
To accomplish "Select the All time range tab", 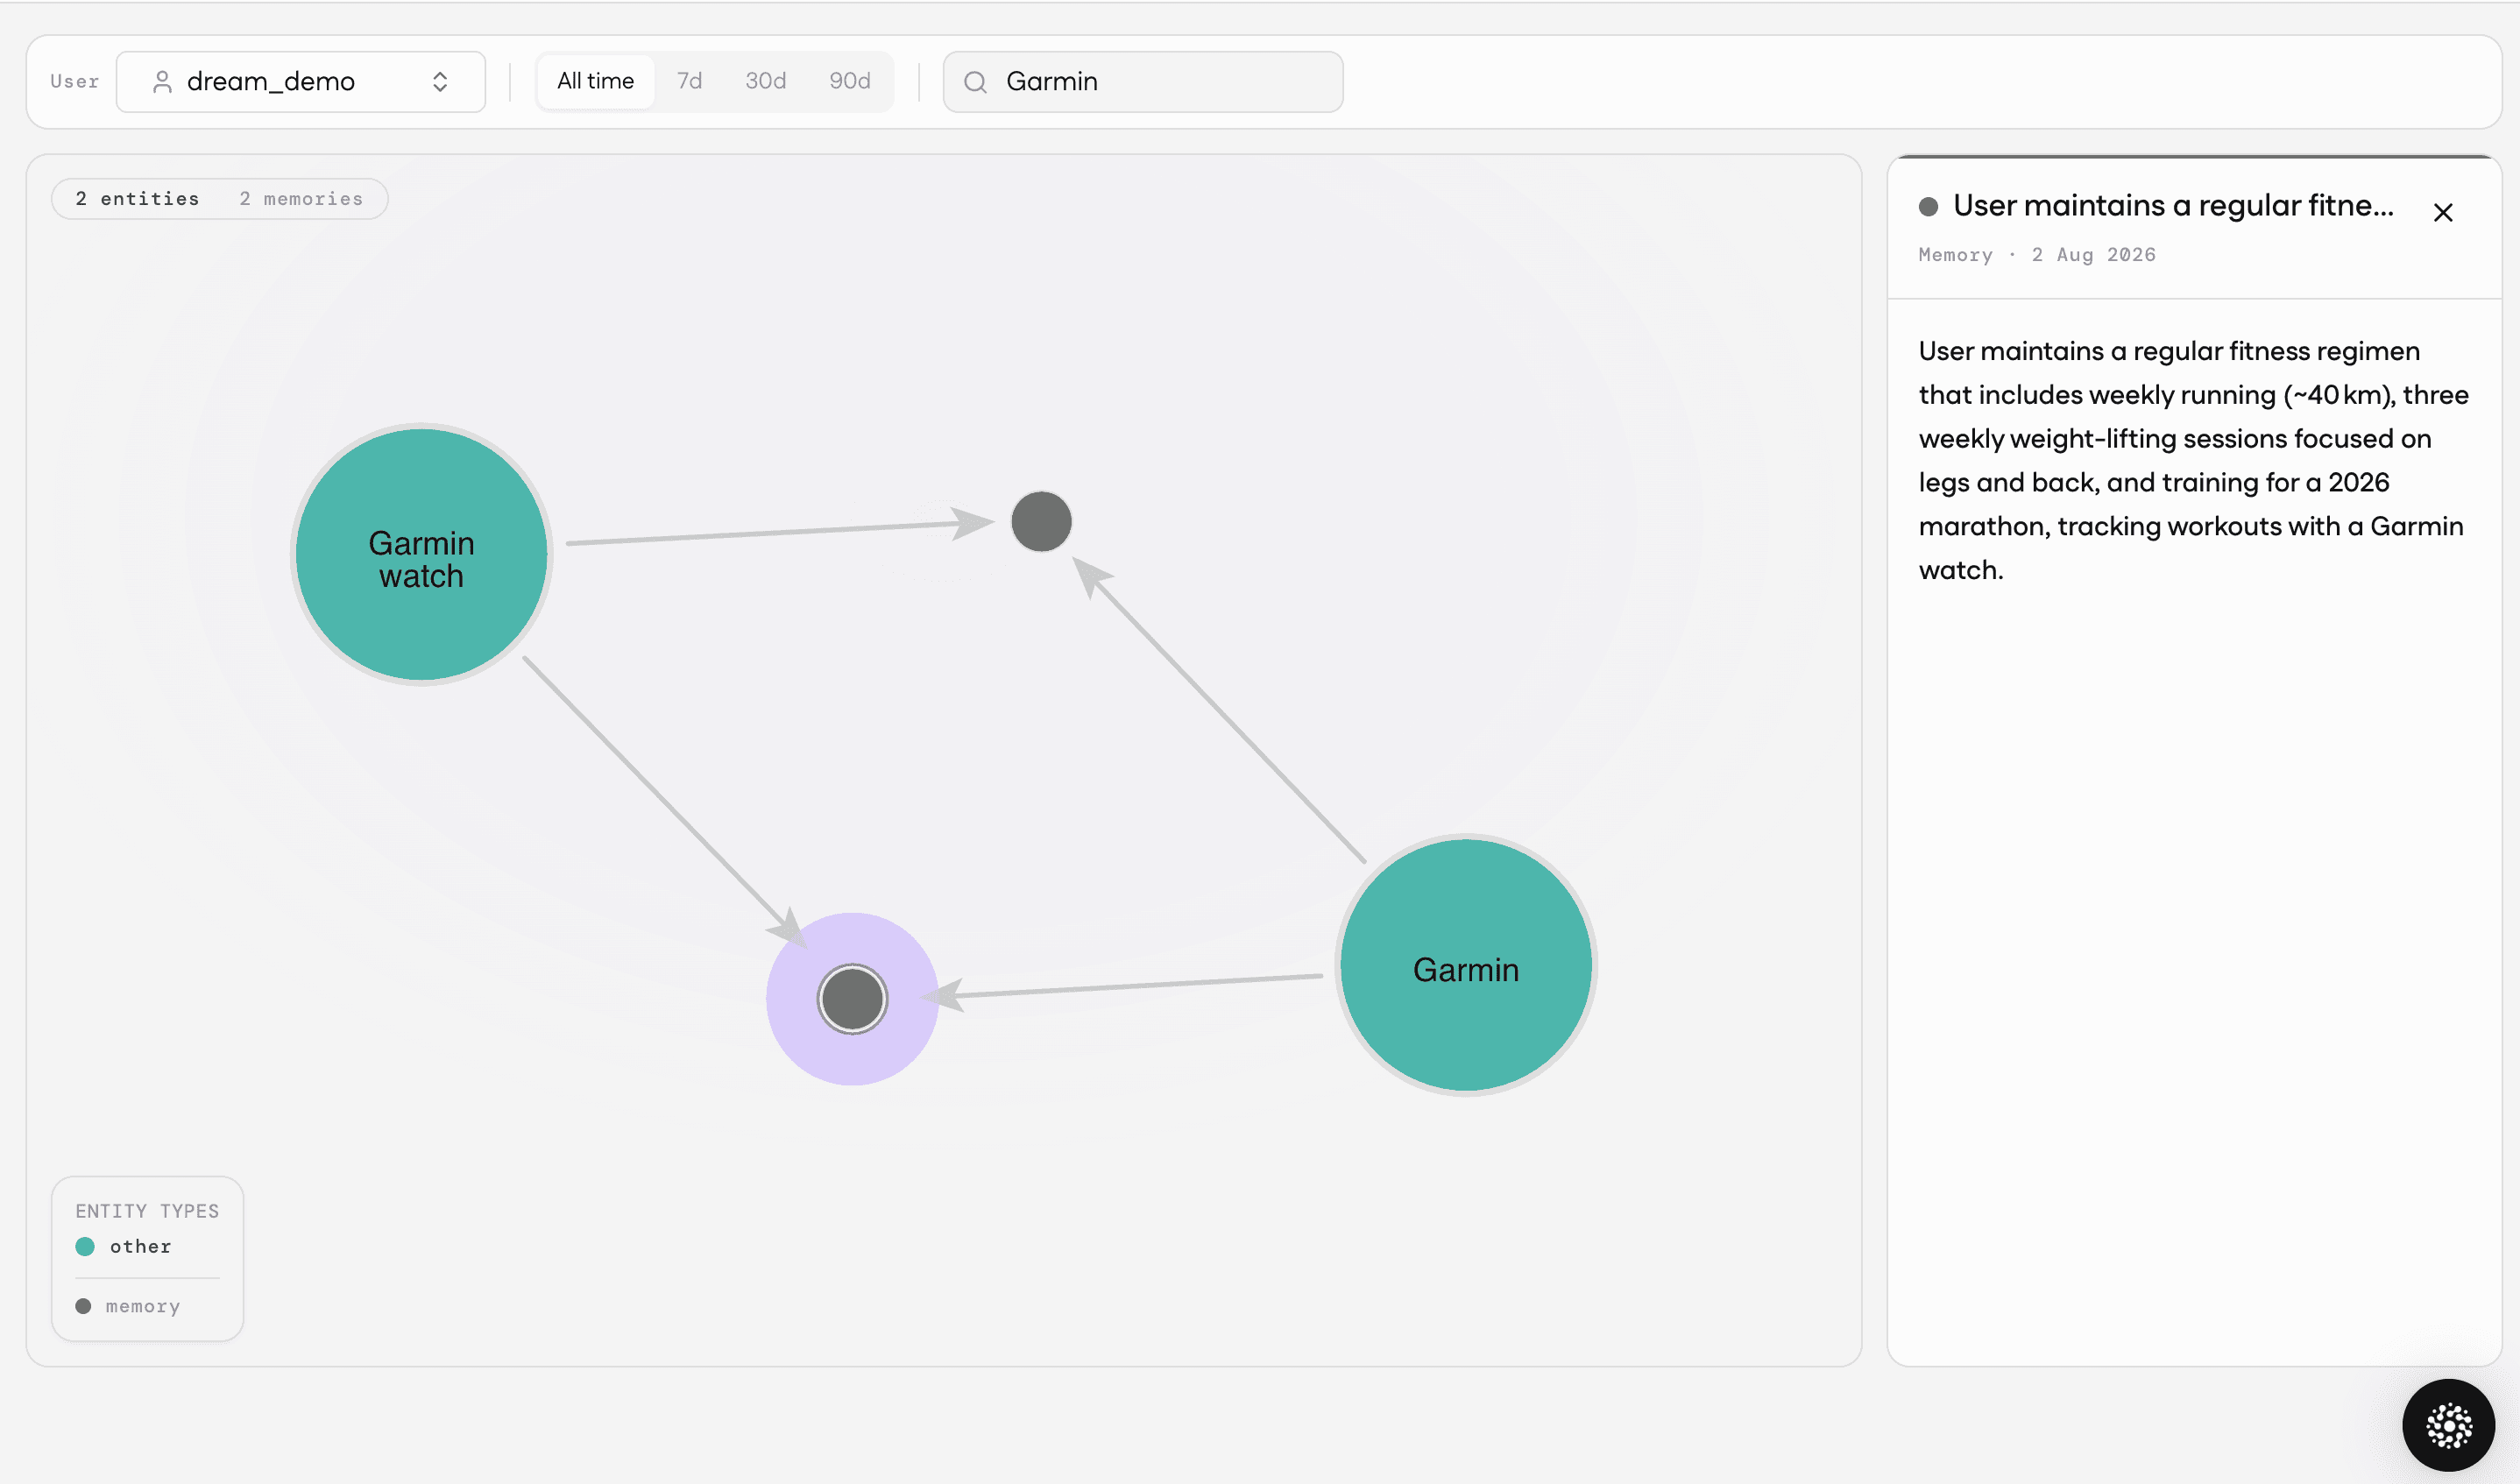I will click(x=595, y=81).
